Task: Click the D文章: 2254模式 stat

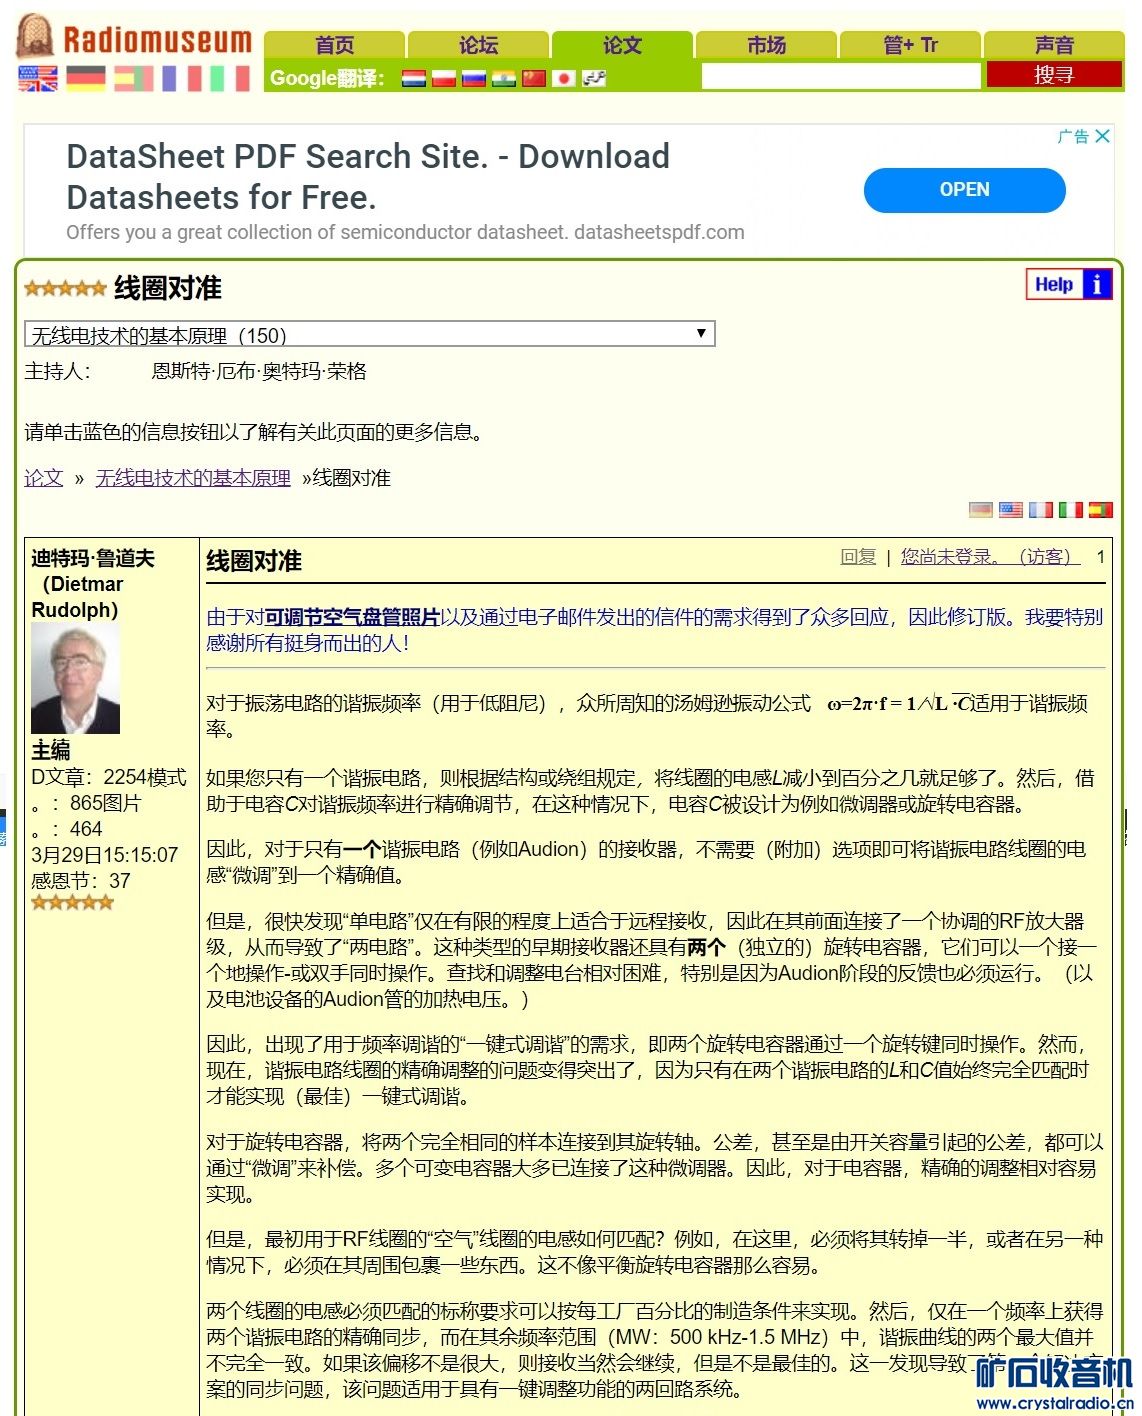Action: tap(109, 777)
